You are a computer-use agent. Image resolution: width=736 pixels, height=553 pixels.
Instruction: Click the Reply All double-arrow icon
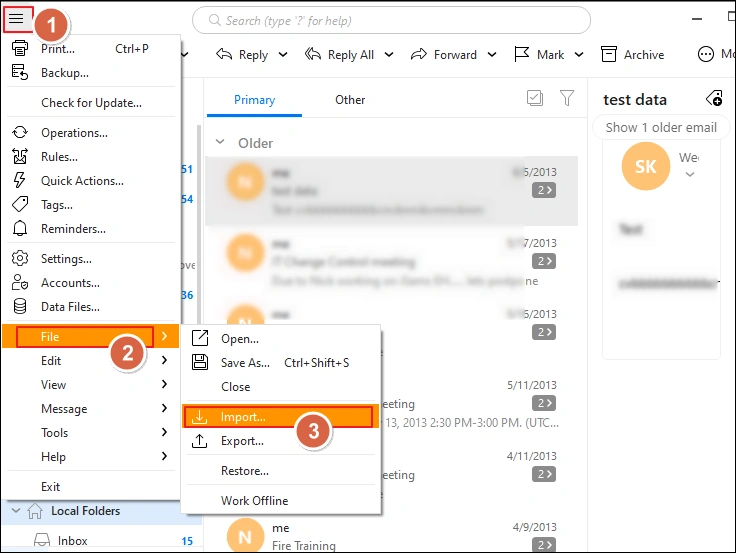pos(313,54)
